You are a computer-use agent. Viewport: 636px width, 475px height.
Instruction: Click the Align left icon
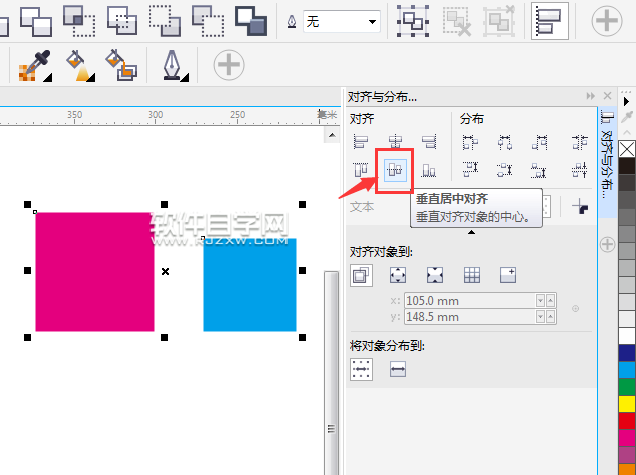(361, 142)
